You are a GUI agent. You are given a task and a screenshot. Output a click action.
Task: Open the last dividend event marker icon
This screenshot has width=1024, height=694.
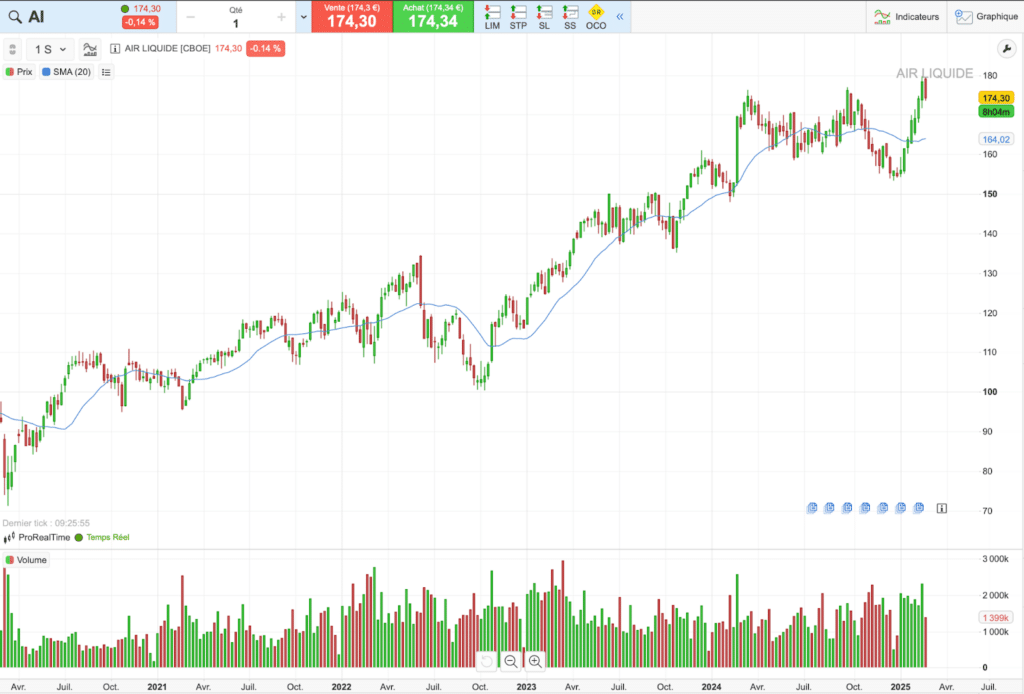pos(919,508)
